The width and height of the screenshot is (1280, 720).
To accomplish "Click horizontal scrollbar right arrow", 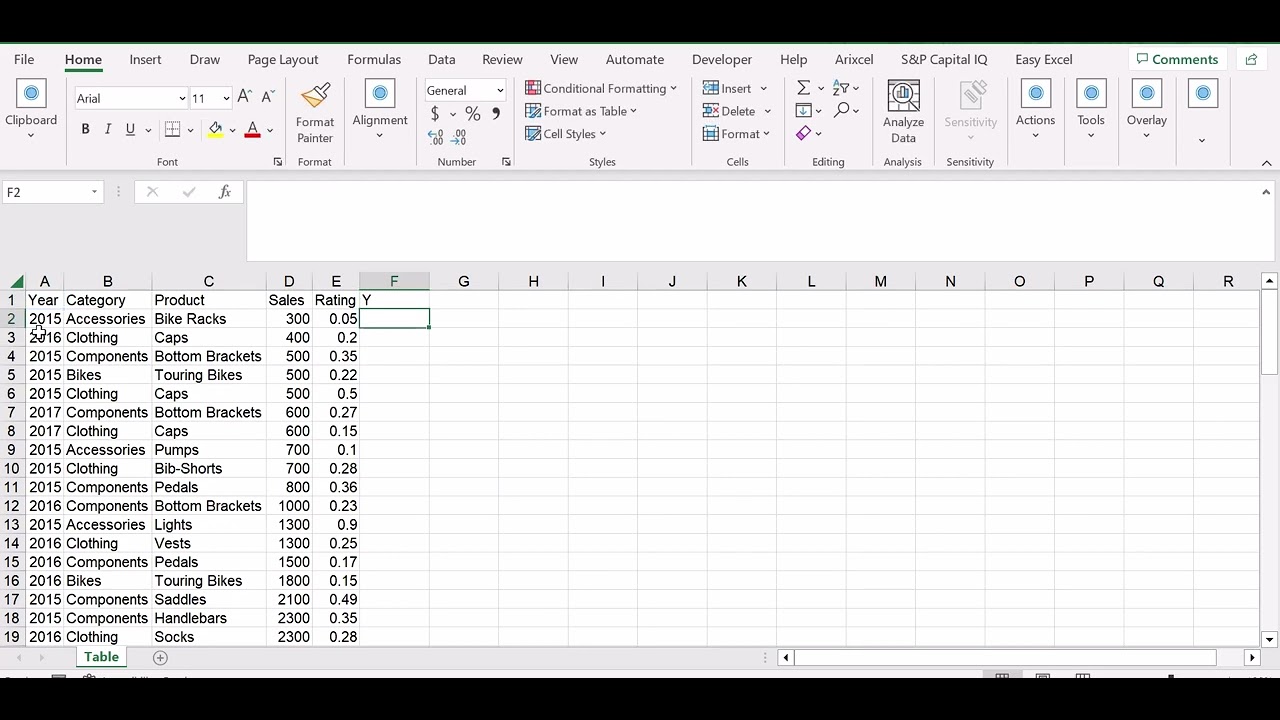I will (1251, 657).
